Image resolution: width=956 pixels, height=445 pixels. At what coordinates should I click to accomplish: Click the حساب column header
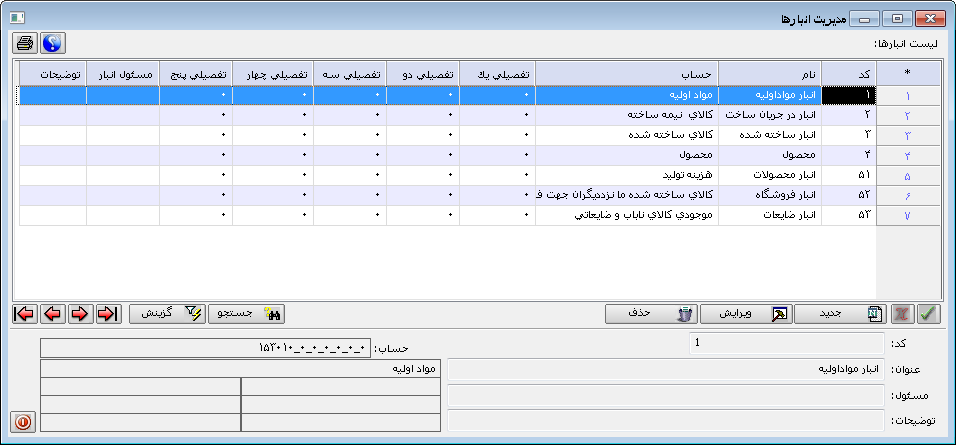626,74
